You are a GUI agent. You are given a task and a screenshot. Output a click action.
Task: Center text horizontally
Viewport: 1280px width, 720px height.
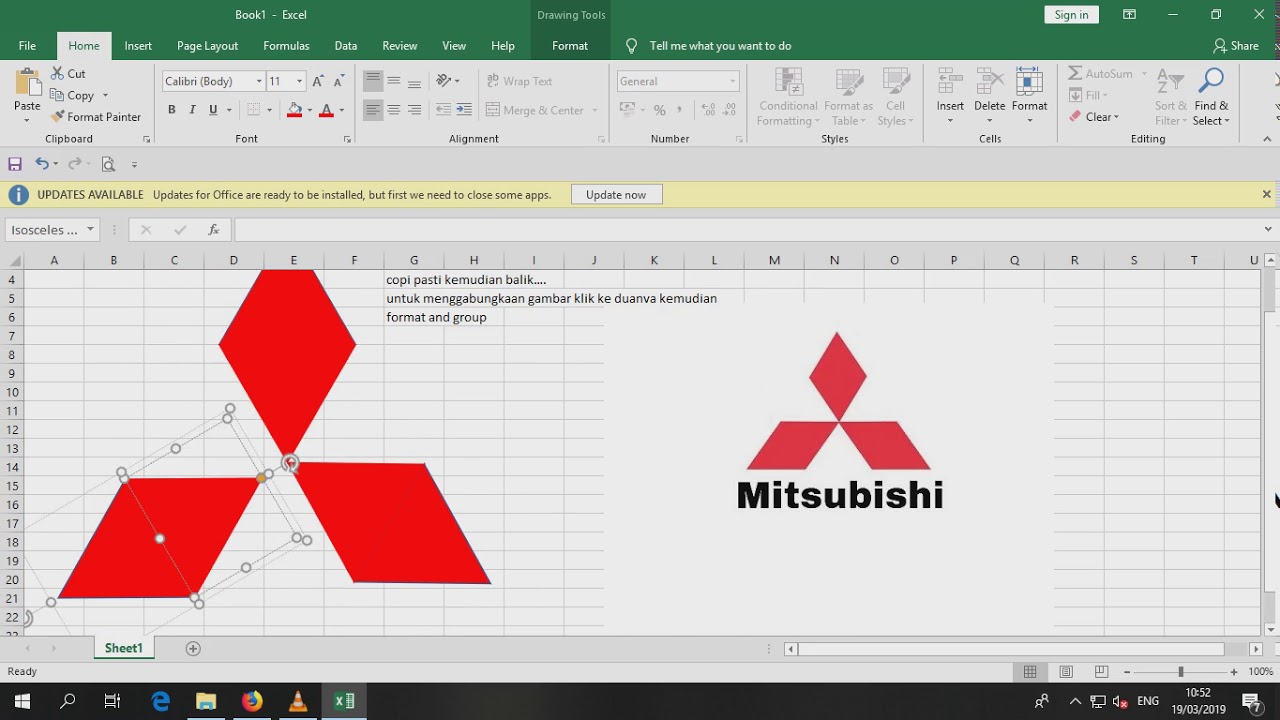pos(394,110)
